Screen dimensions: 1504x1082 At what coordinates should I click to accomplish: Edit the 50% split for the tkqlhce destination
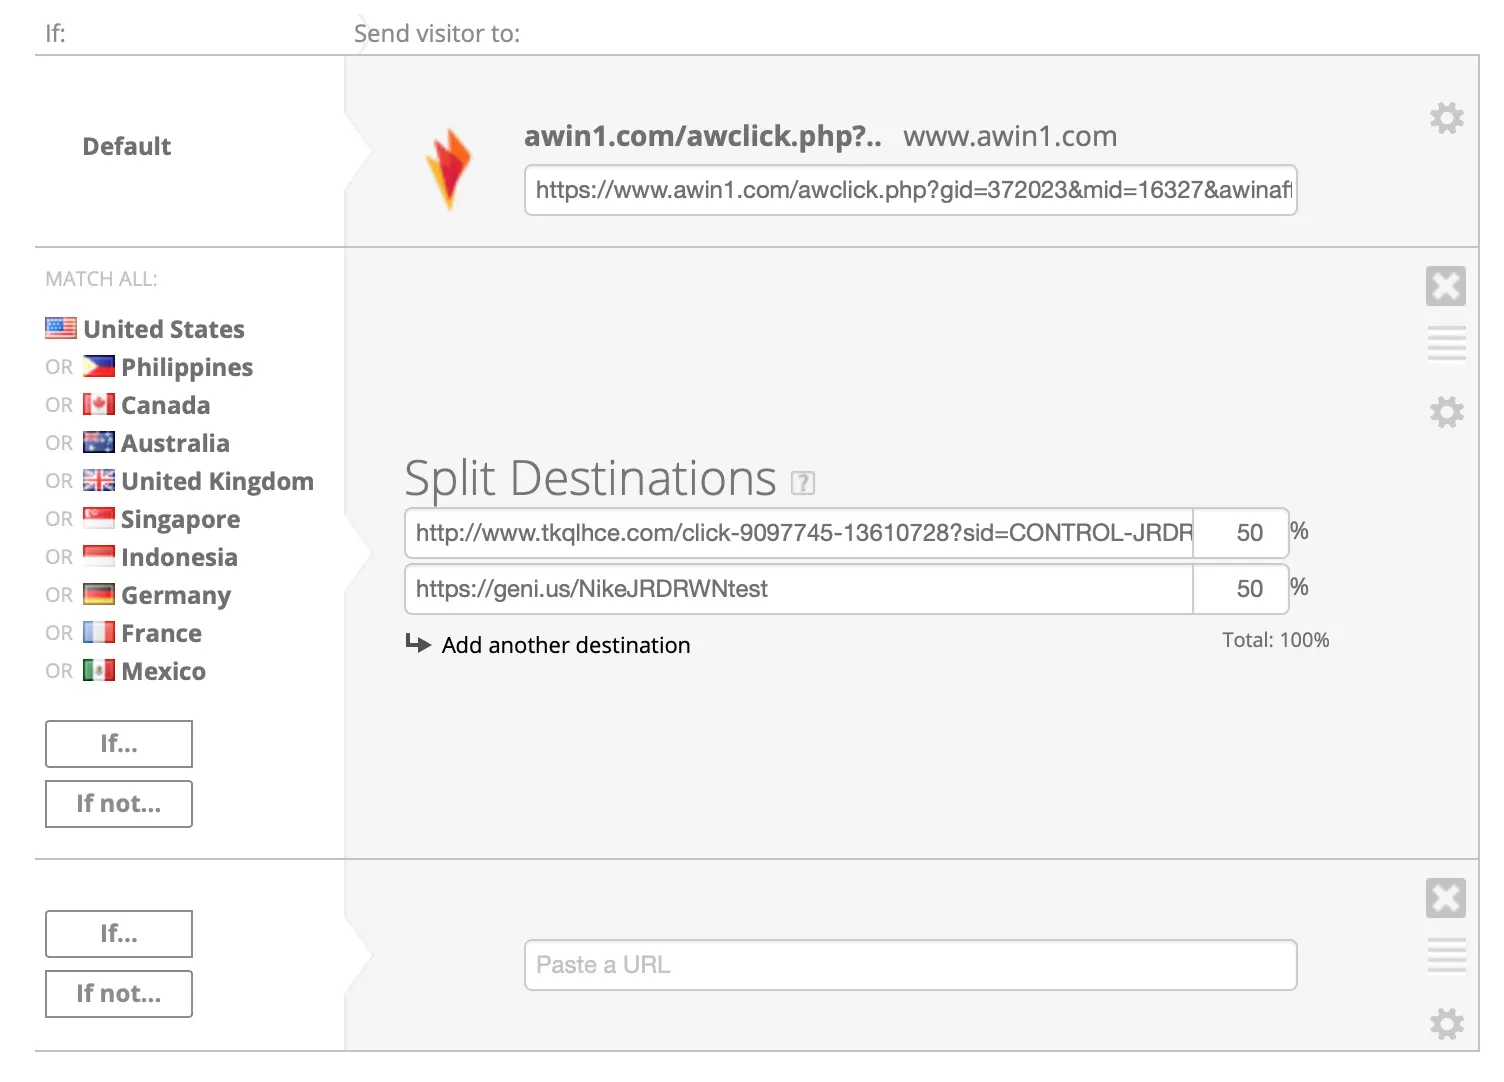[1242, 533]
